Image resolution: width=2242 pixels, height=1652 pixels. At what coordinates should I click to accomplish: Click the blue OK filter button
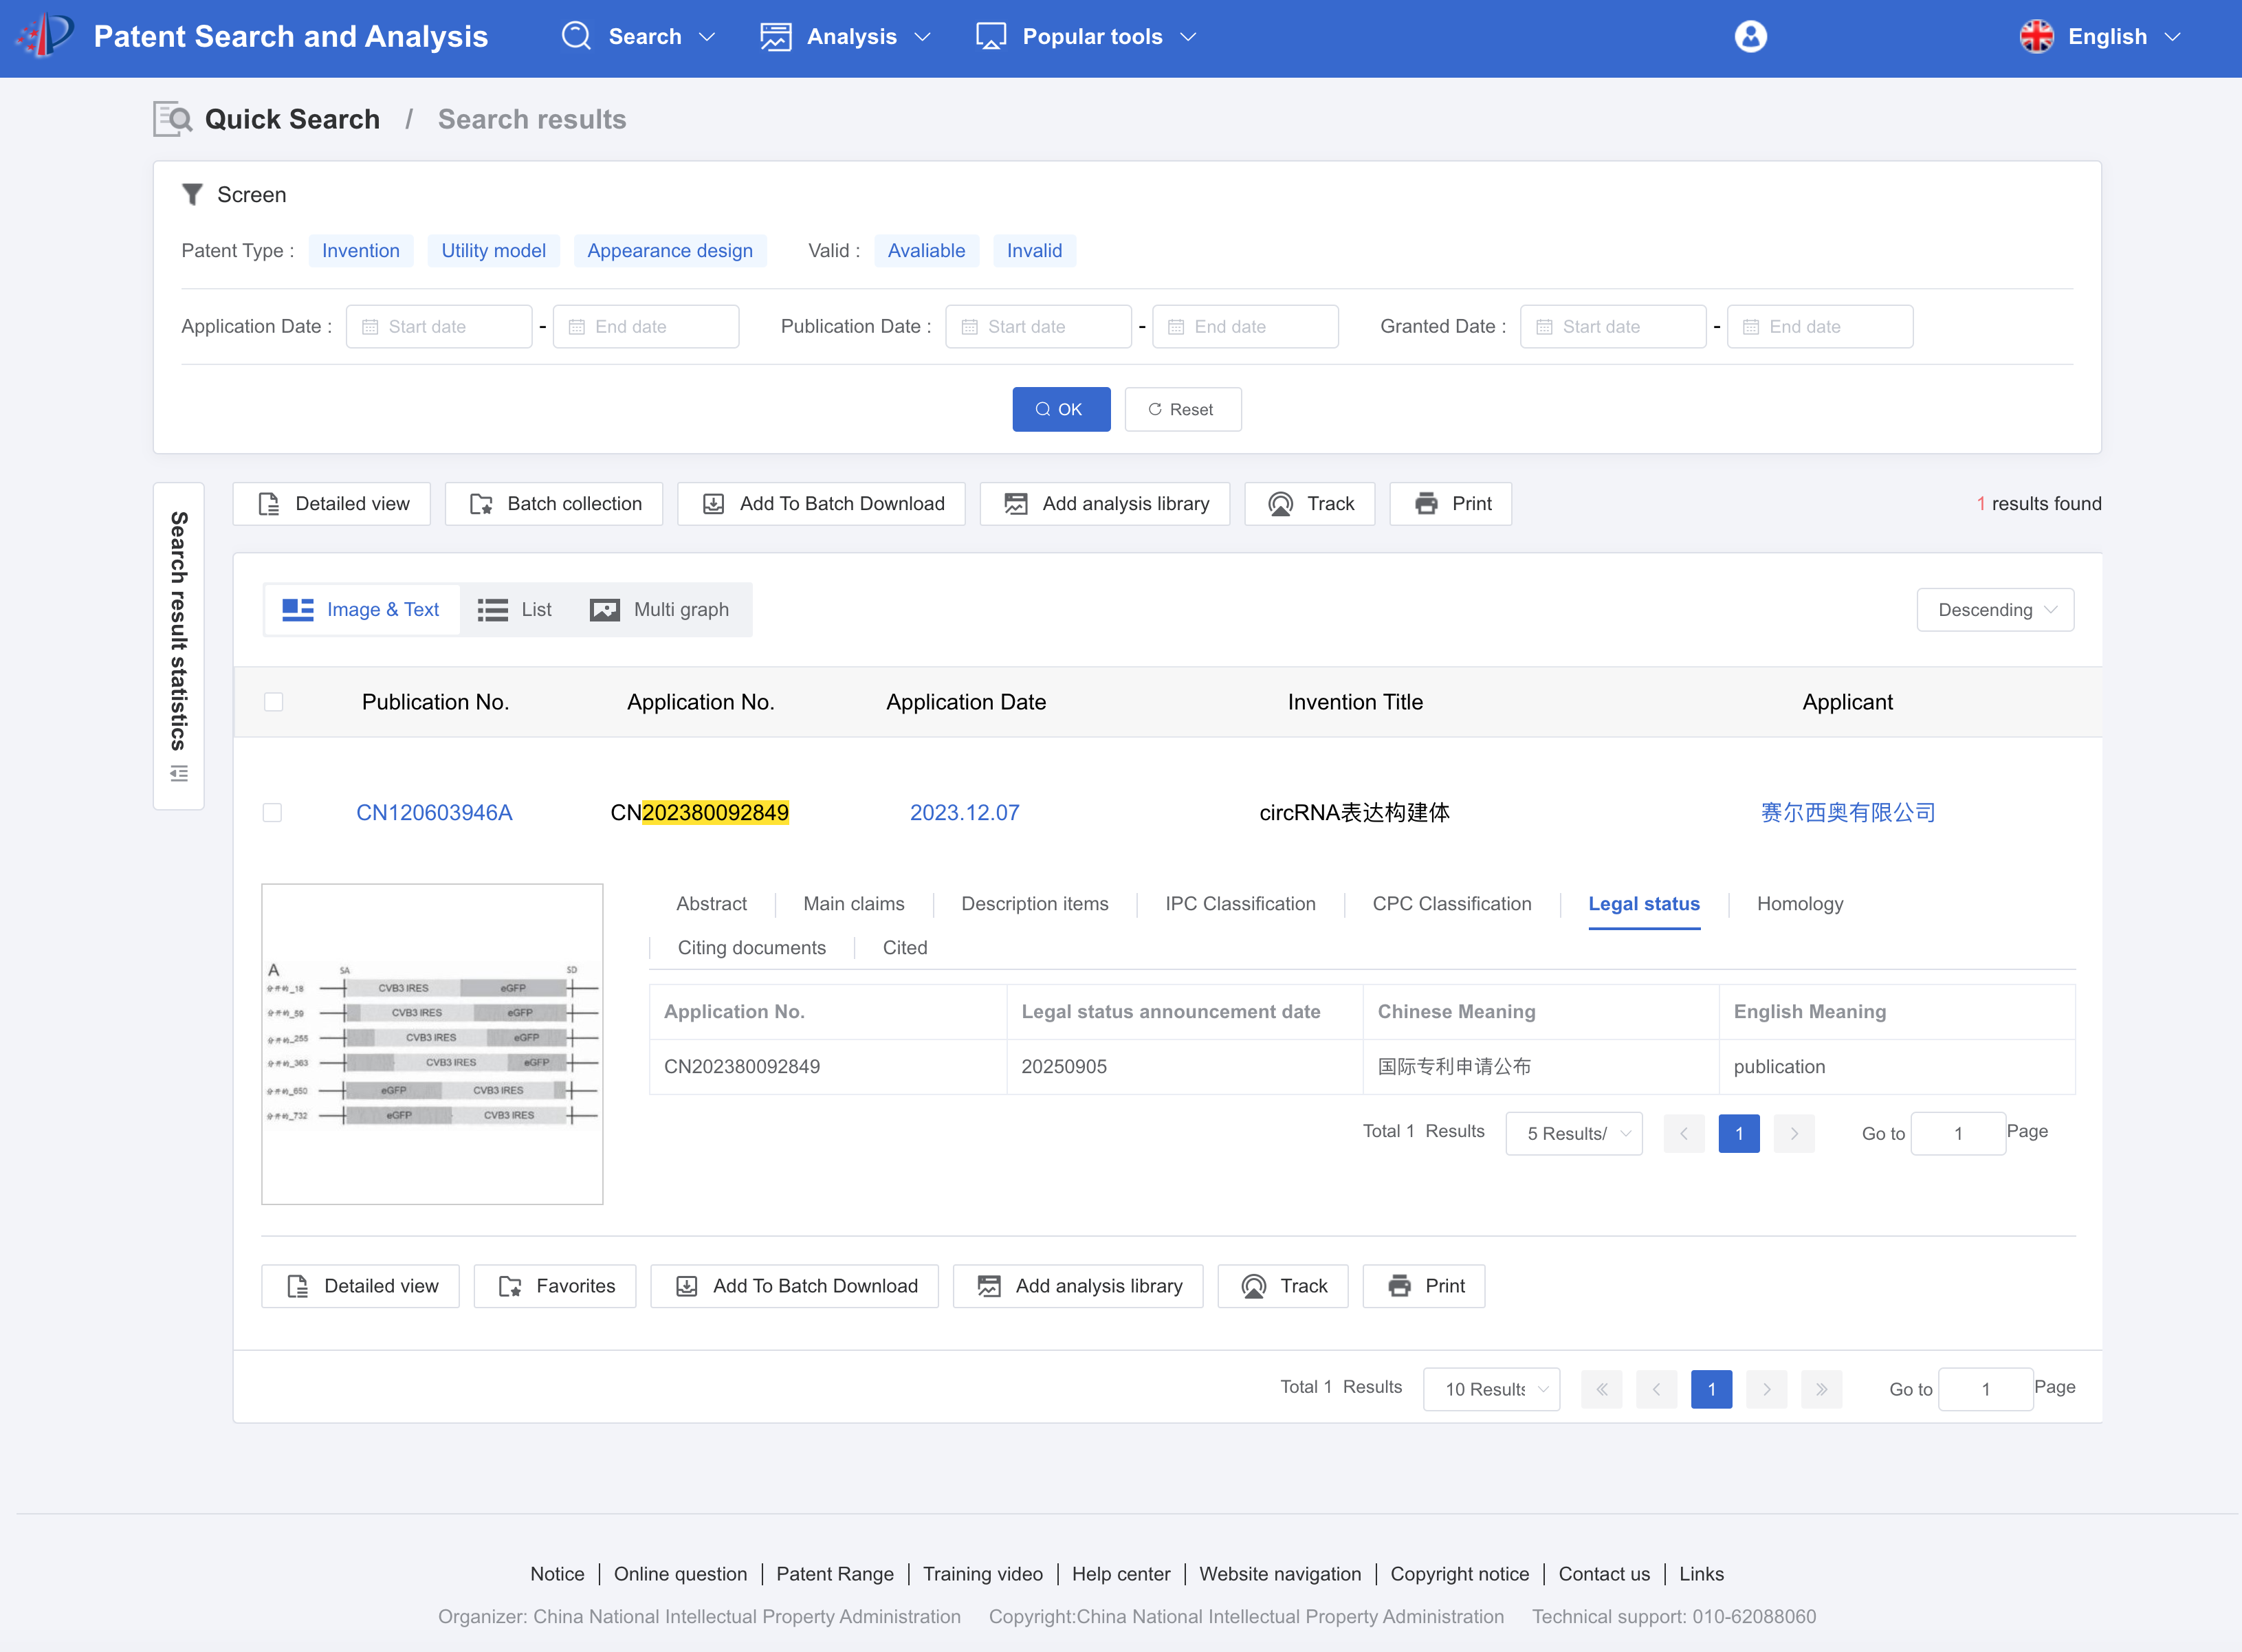pyautogui.click(x=1060, y=410)
